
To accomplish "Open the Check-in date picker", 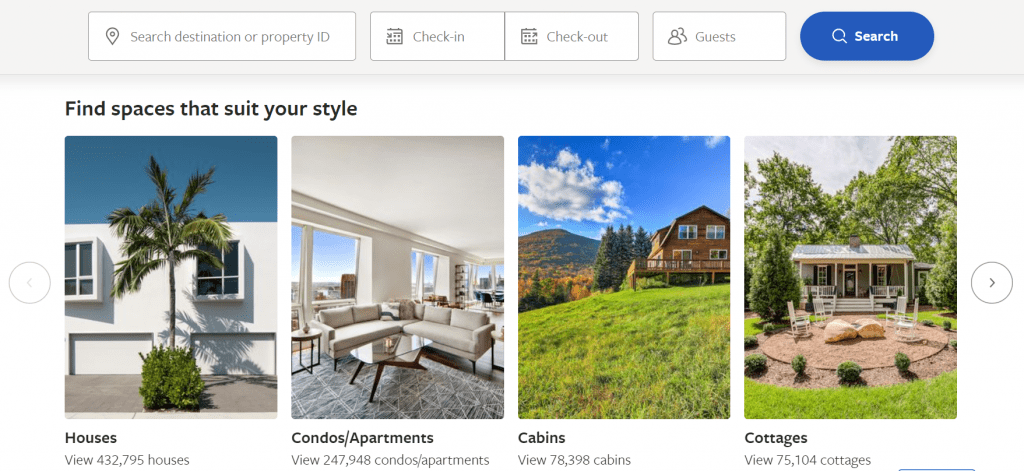I will click(x=438, y=36).
